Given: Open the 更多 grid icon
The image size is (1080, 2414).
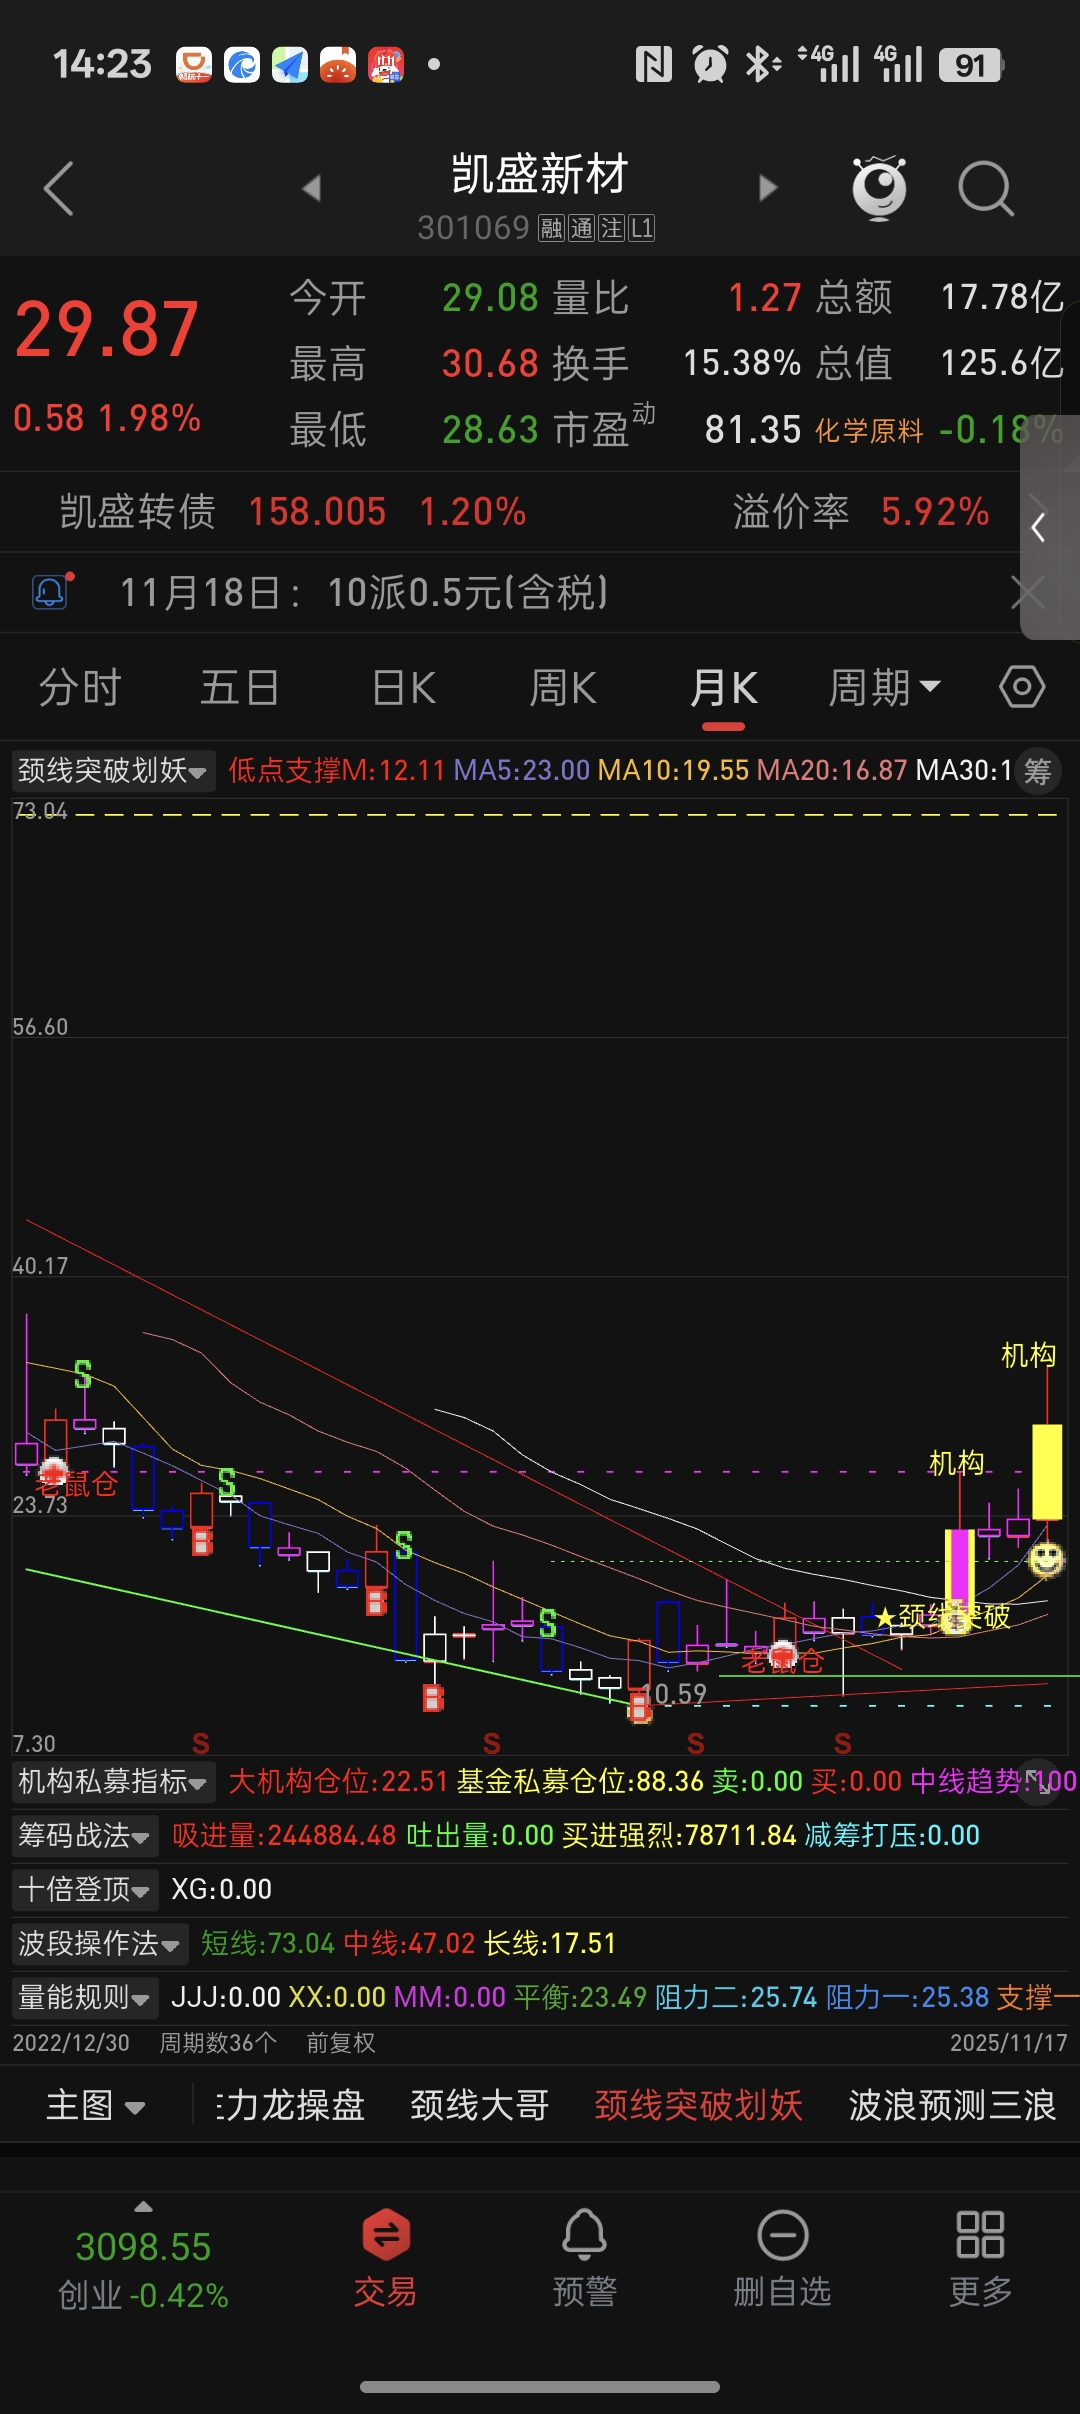Looking at the screenshot, I should click(x=980, y=2257).
